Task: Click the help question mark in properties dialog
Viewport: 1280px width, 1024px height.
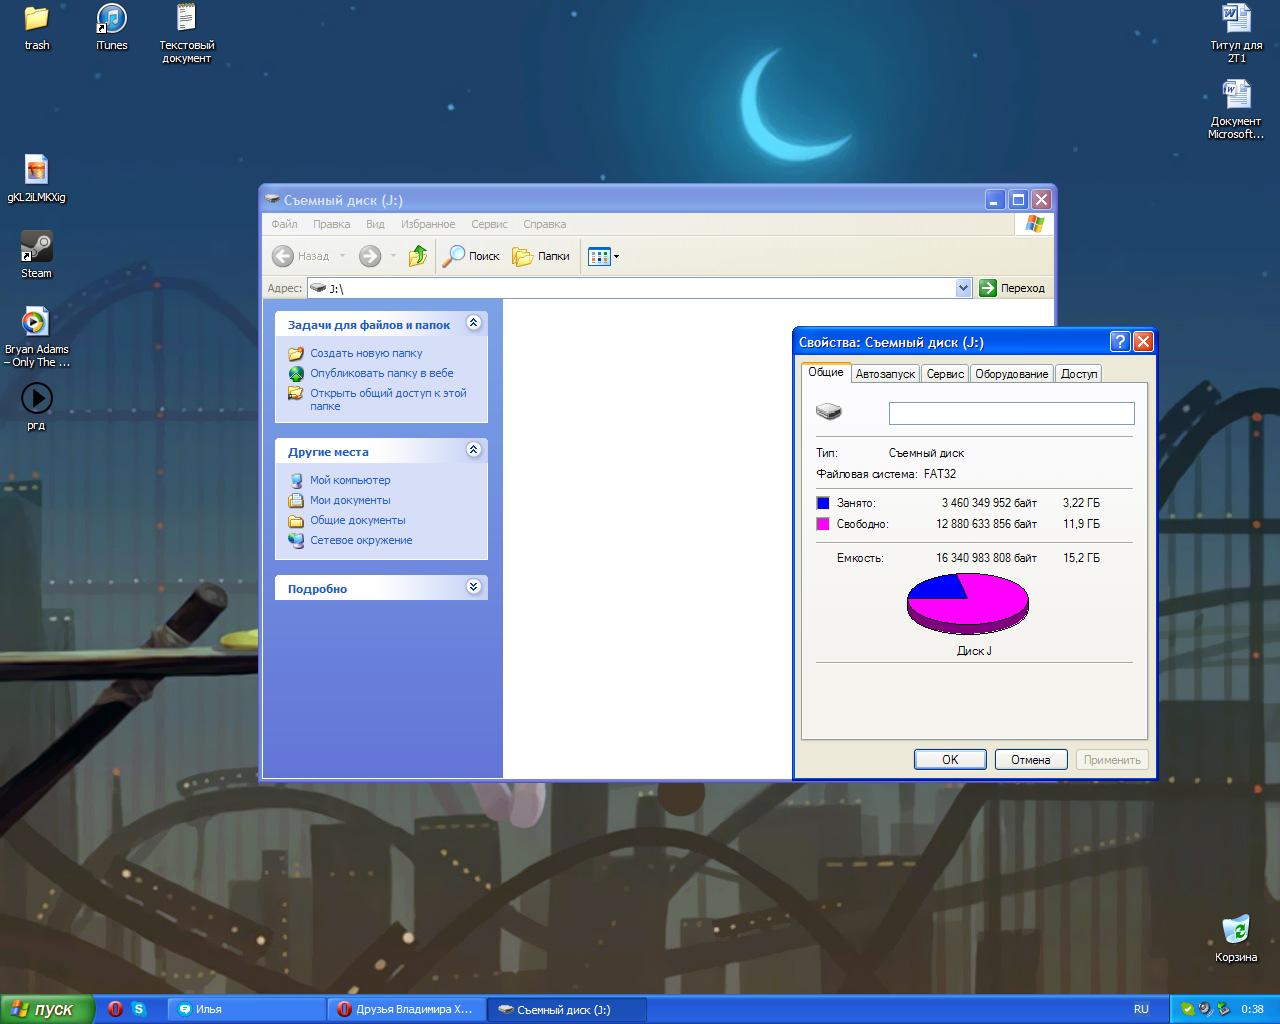Action: (x=1120, y=342)
